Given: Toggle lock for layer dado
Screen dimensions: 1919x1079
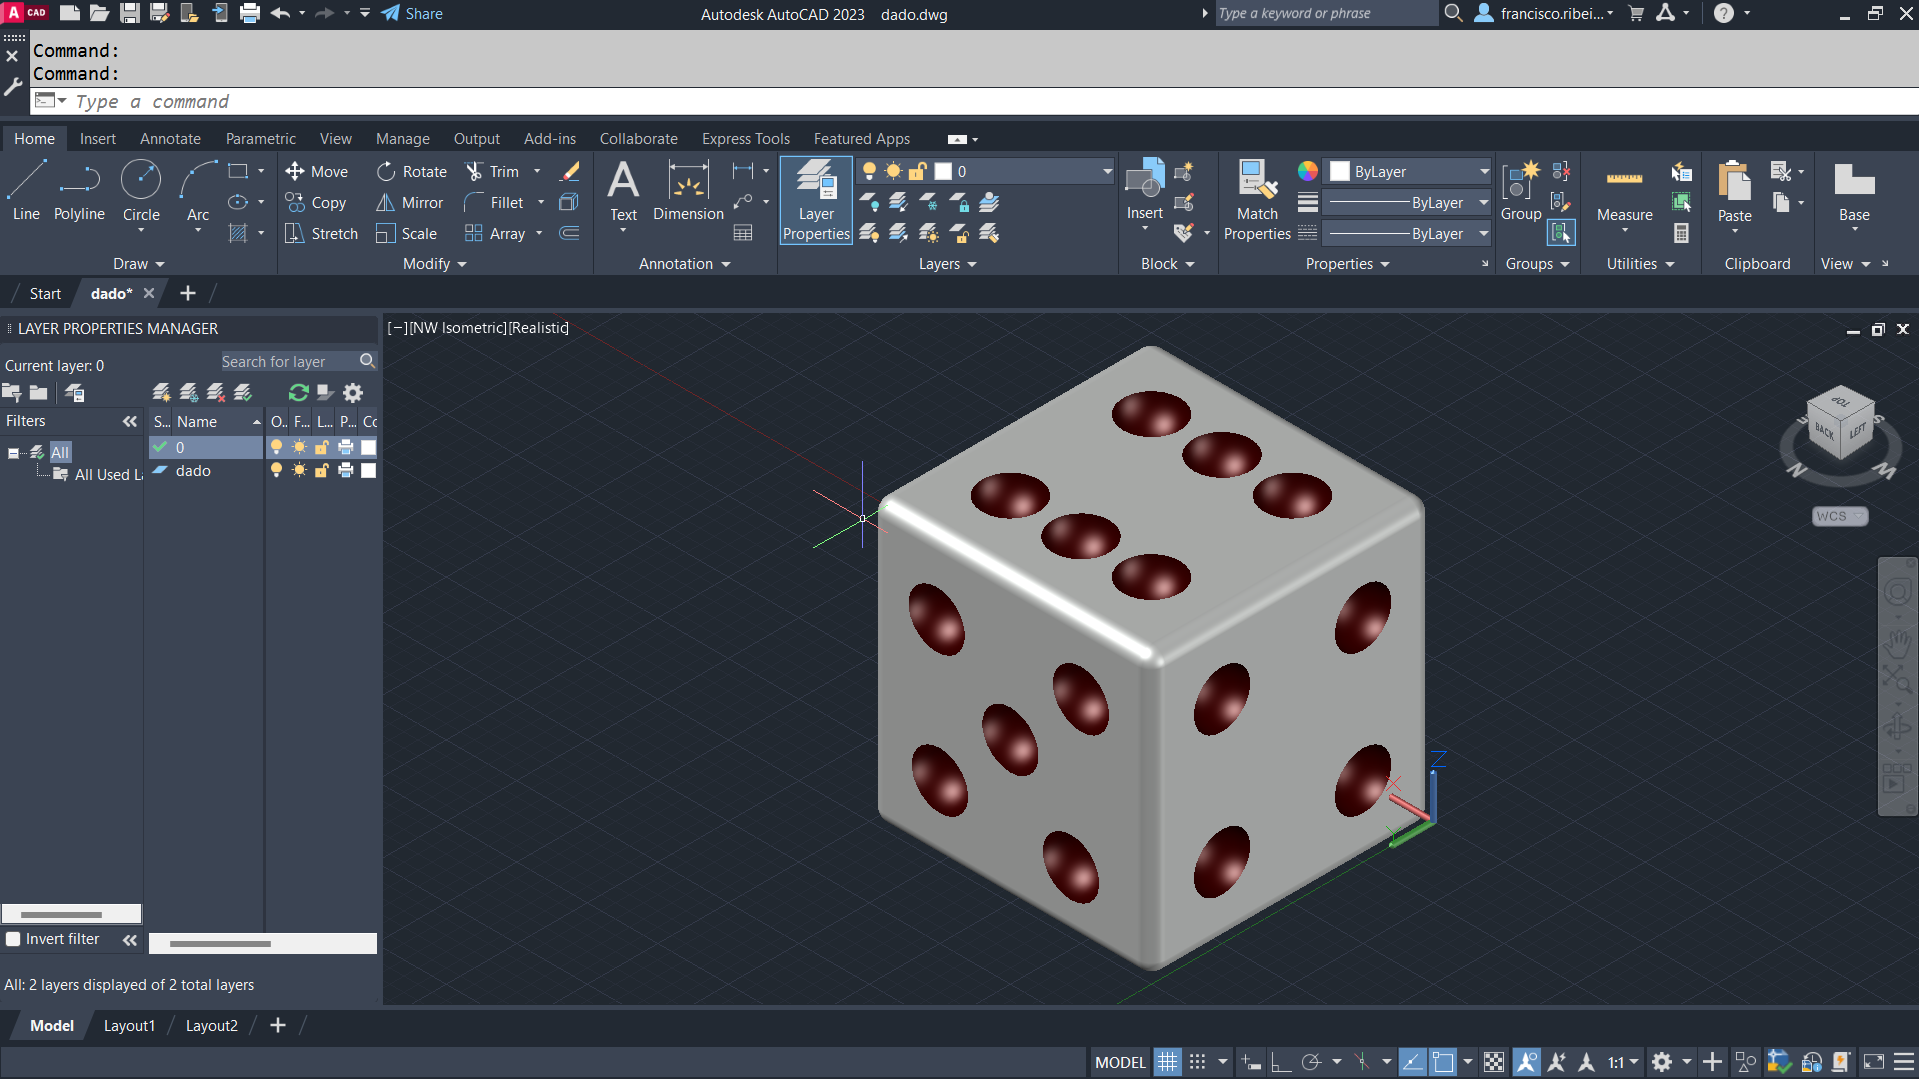Looking at the screenshot, I should [x=322, y=471].
